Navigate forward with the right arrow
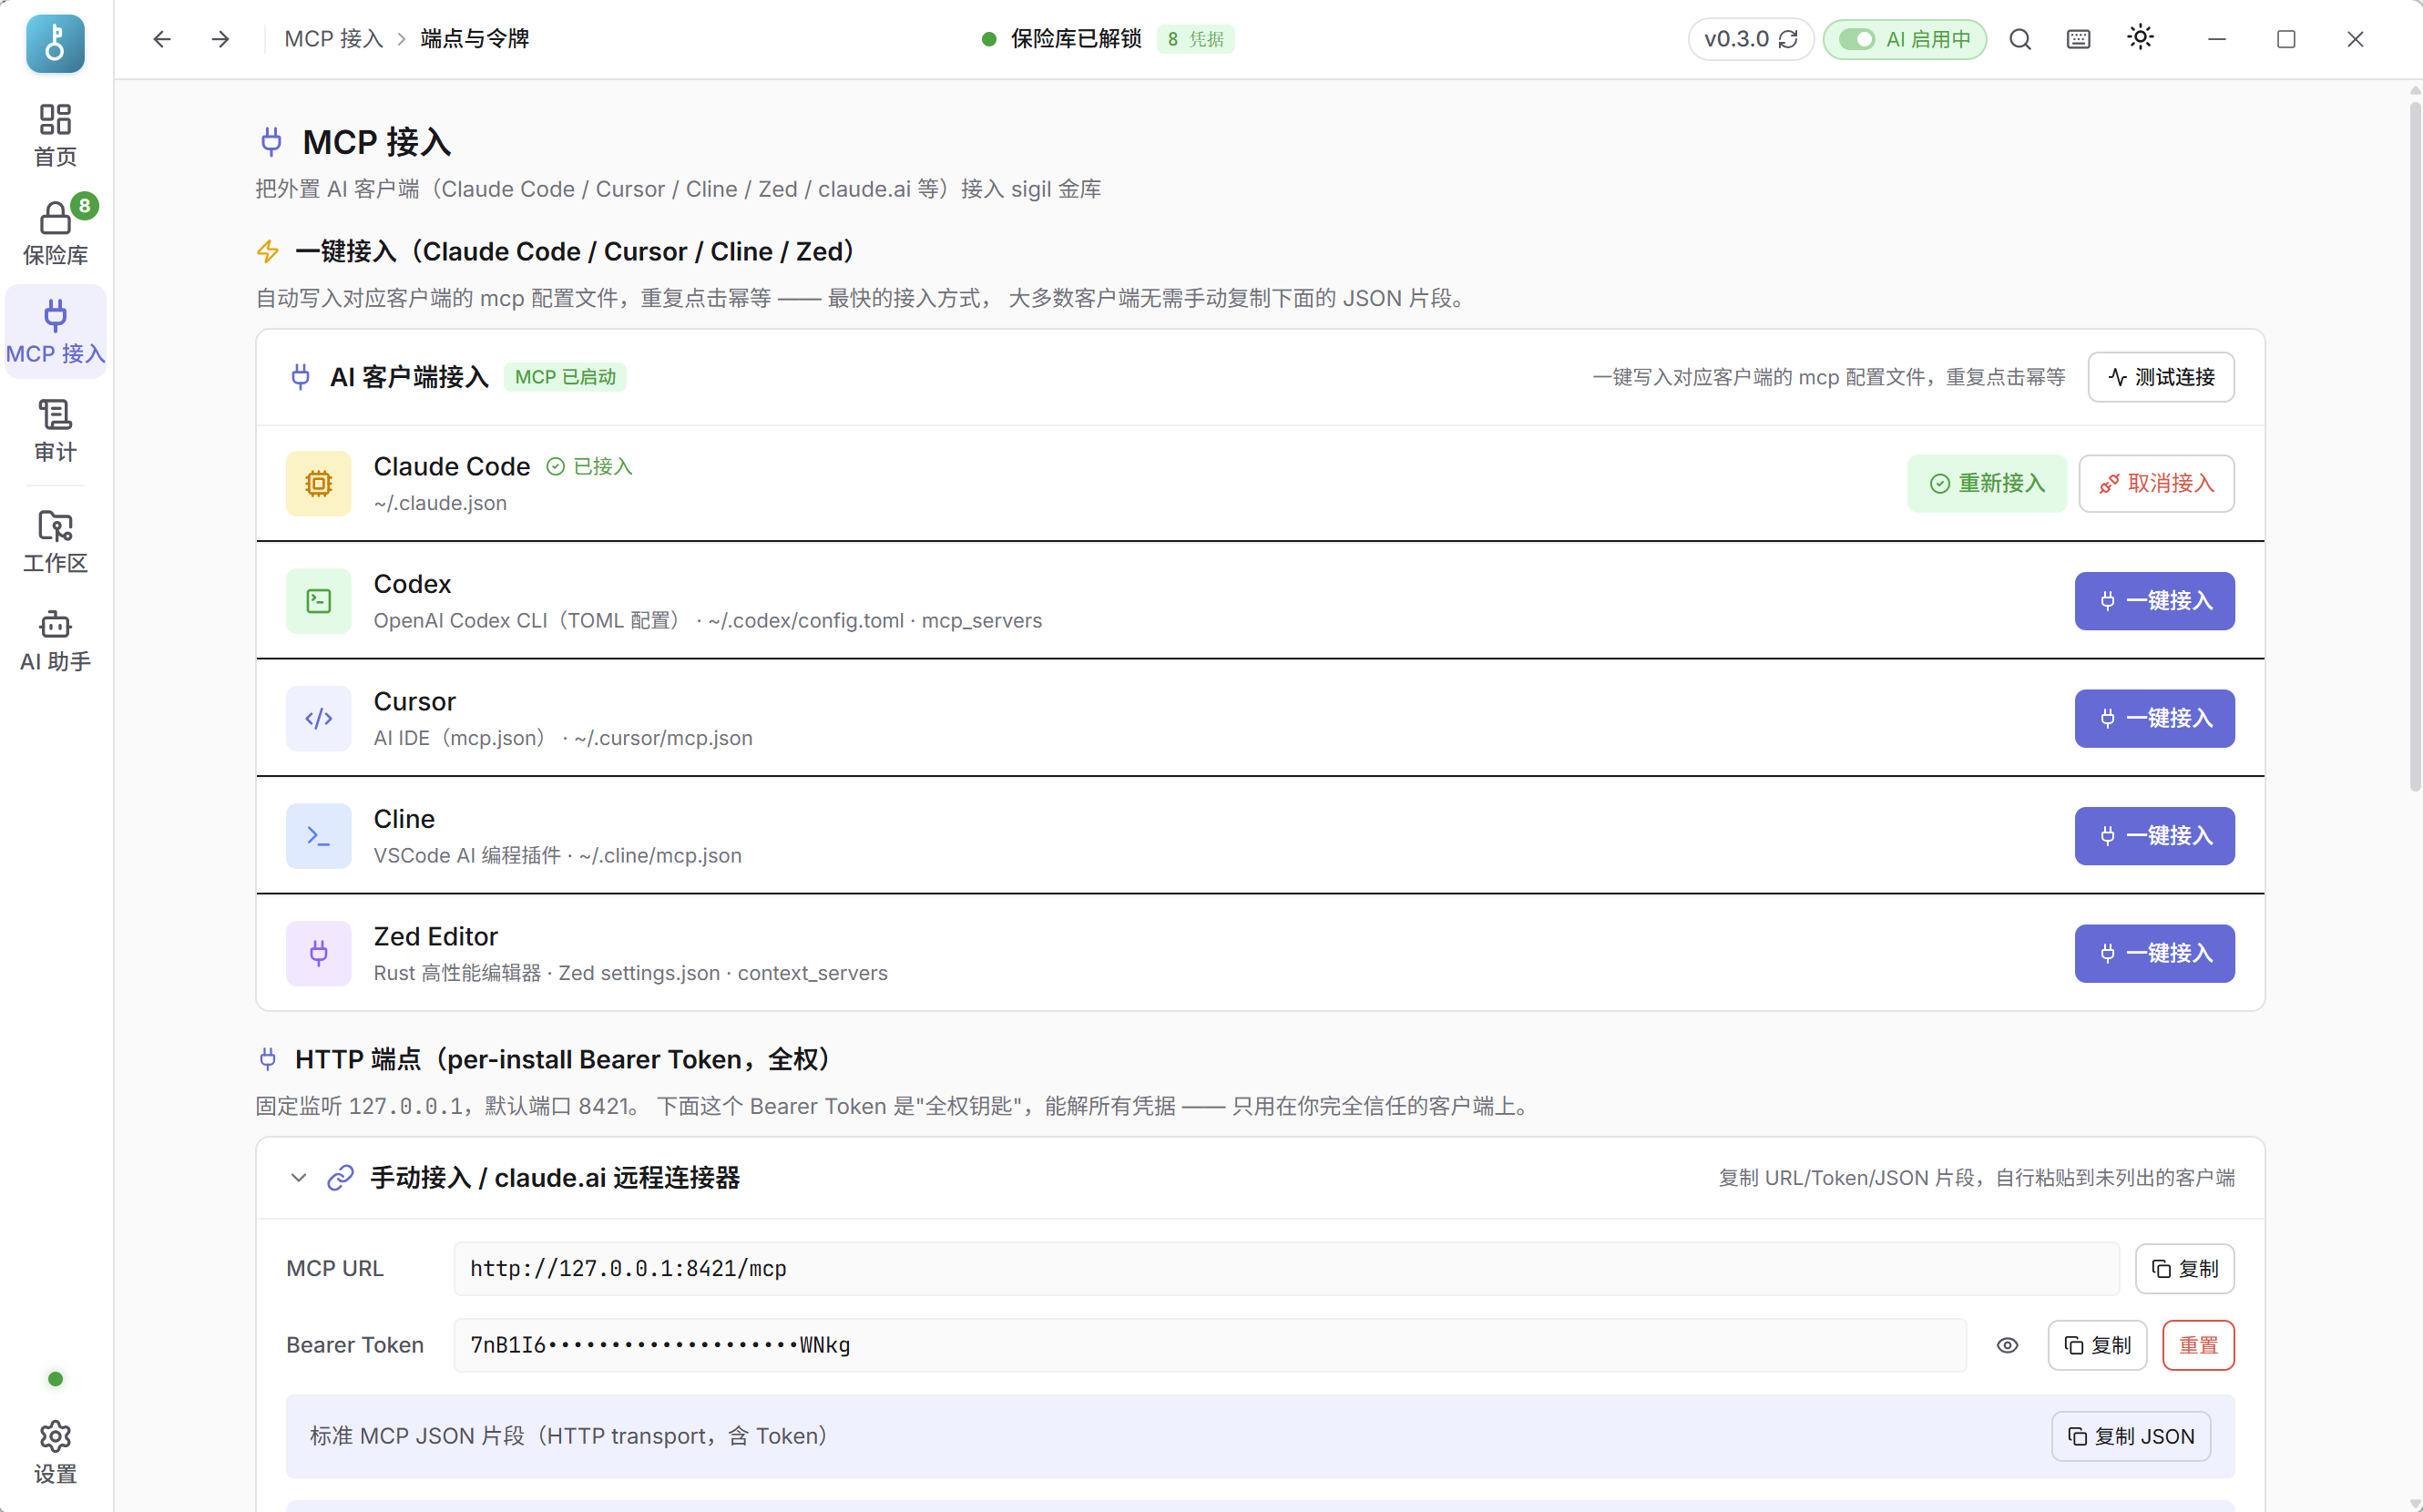2423x1512 pixels. (221, 39)
